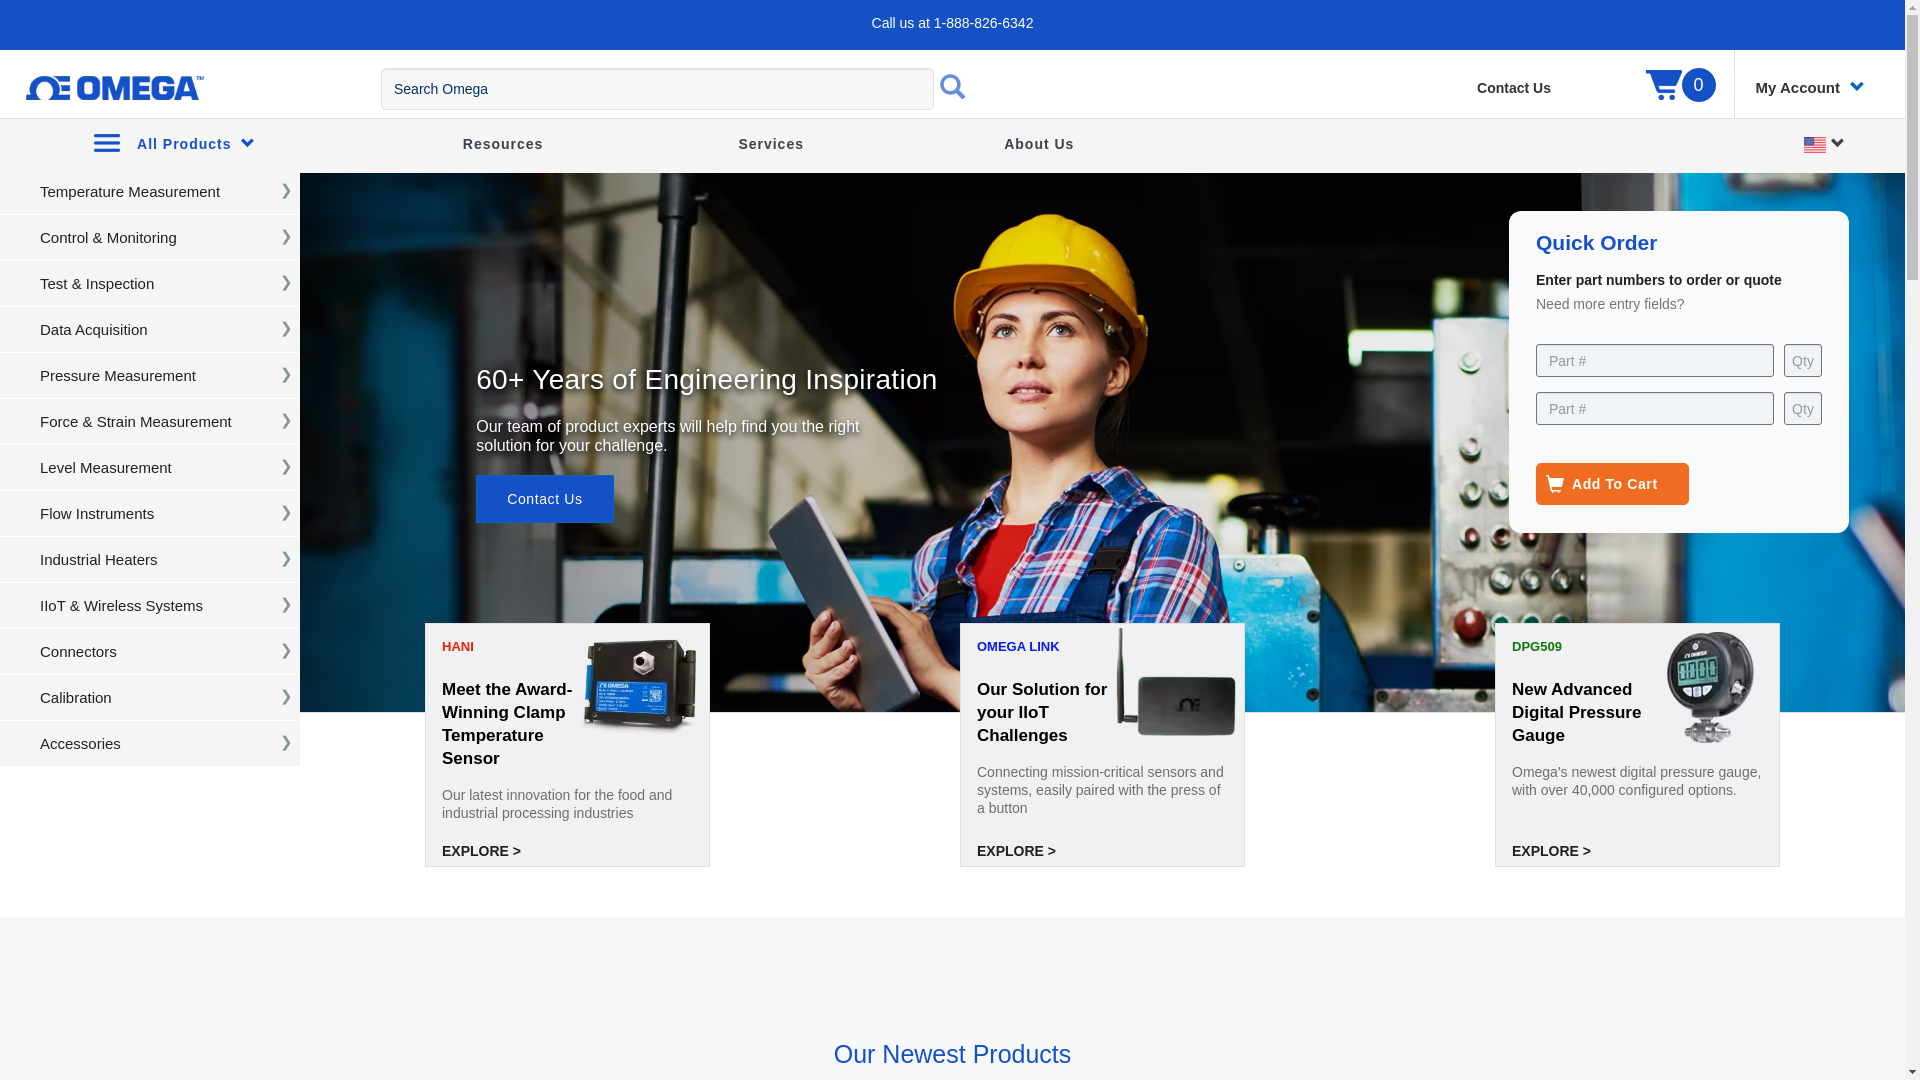Click the hamburger menu icon beside All Products
The image size is (1920, 1080).
[107, 143]
